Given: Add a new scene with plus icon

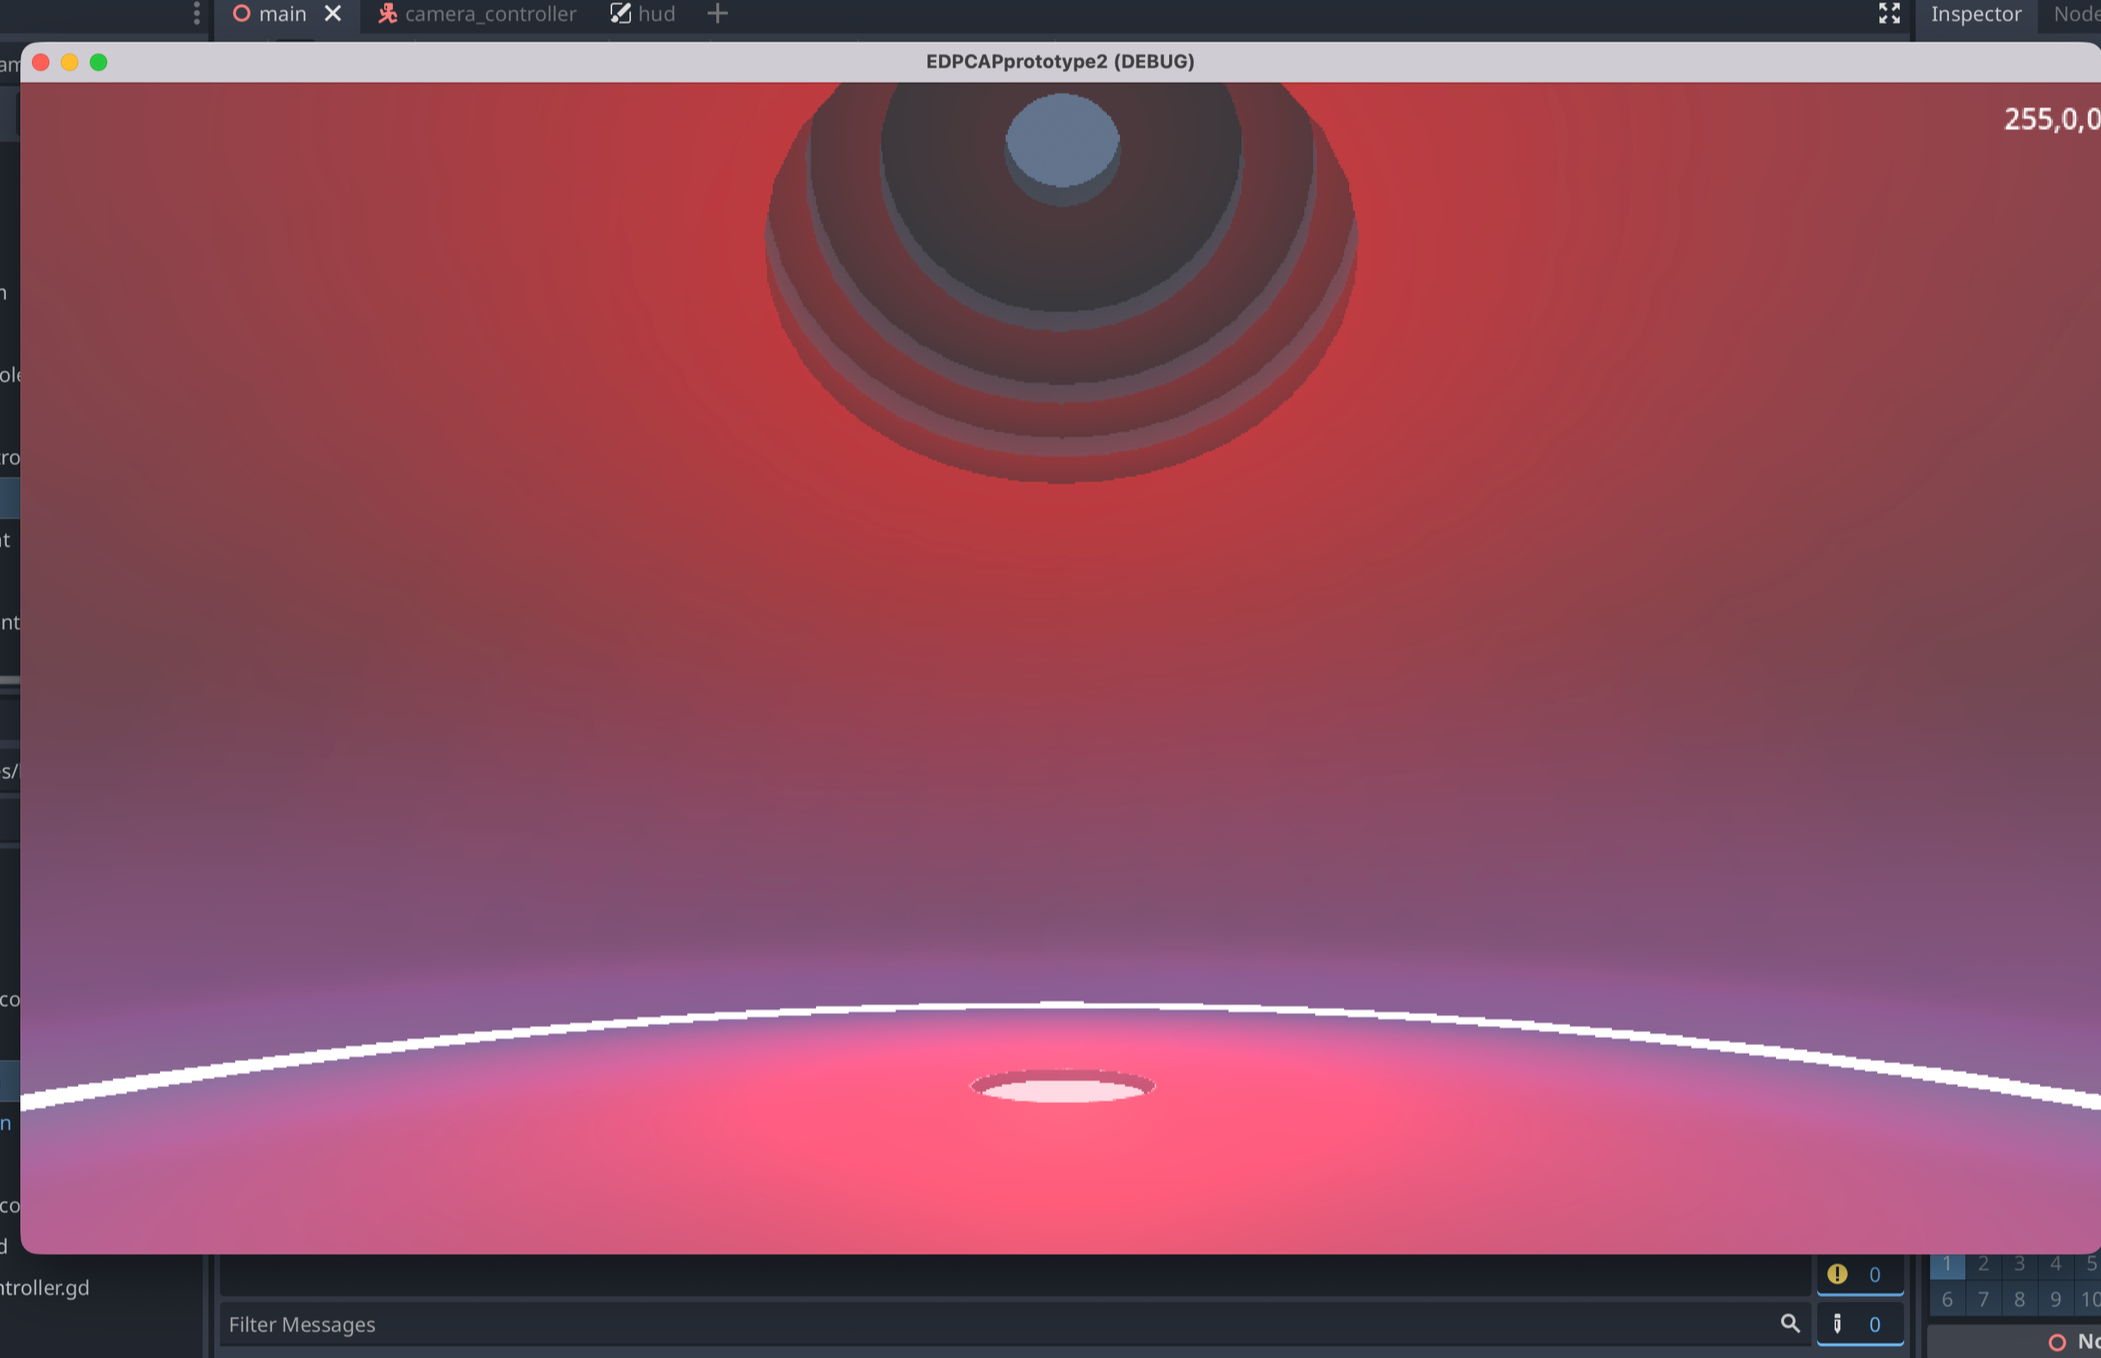Looking at the screenshot, I should (717, 14).
